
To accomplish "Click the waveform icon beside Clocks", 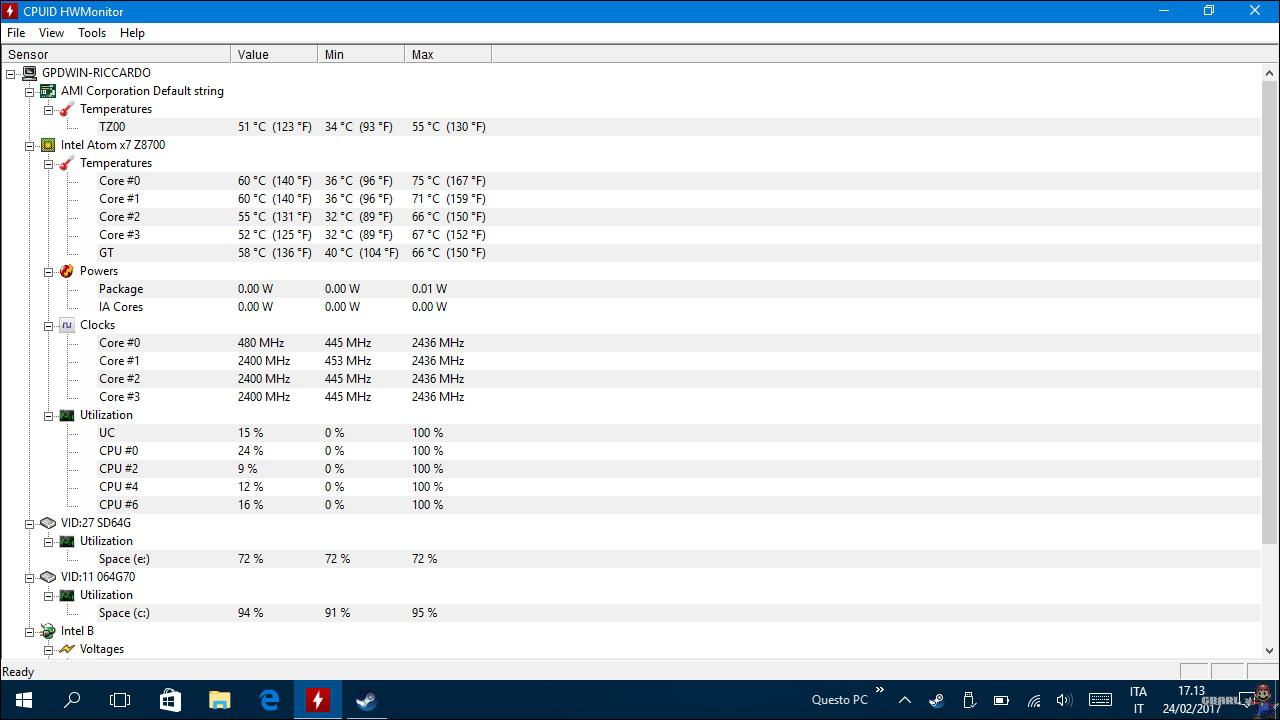I will (x=66, y=325).
